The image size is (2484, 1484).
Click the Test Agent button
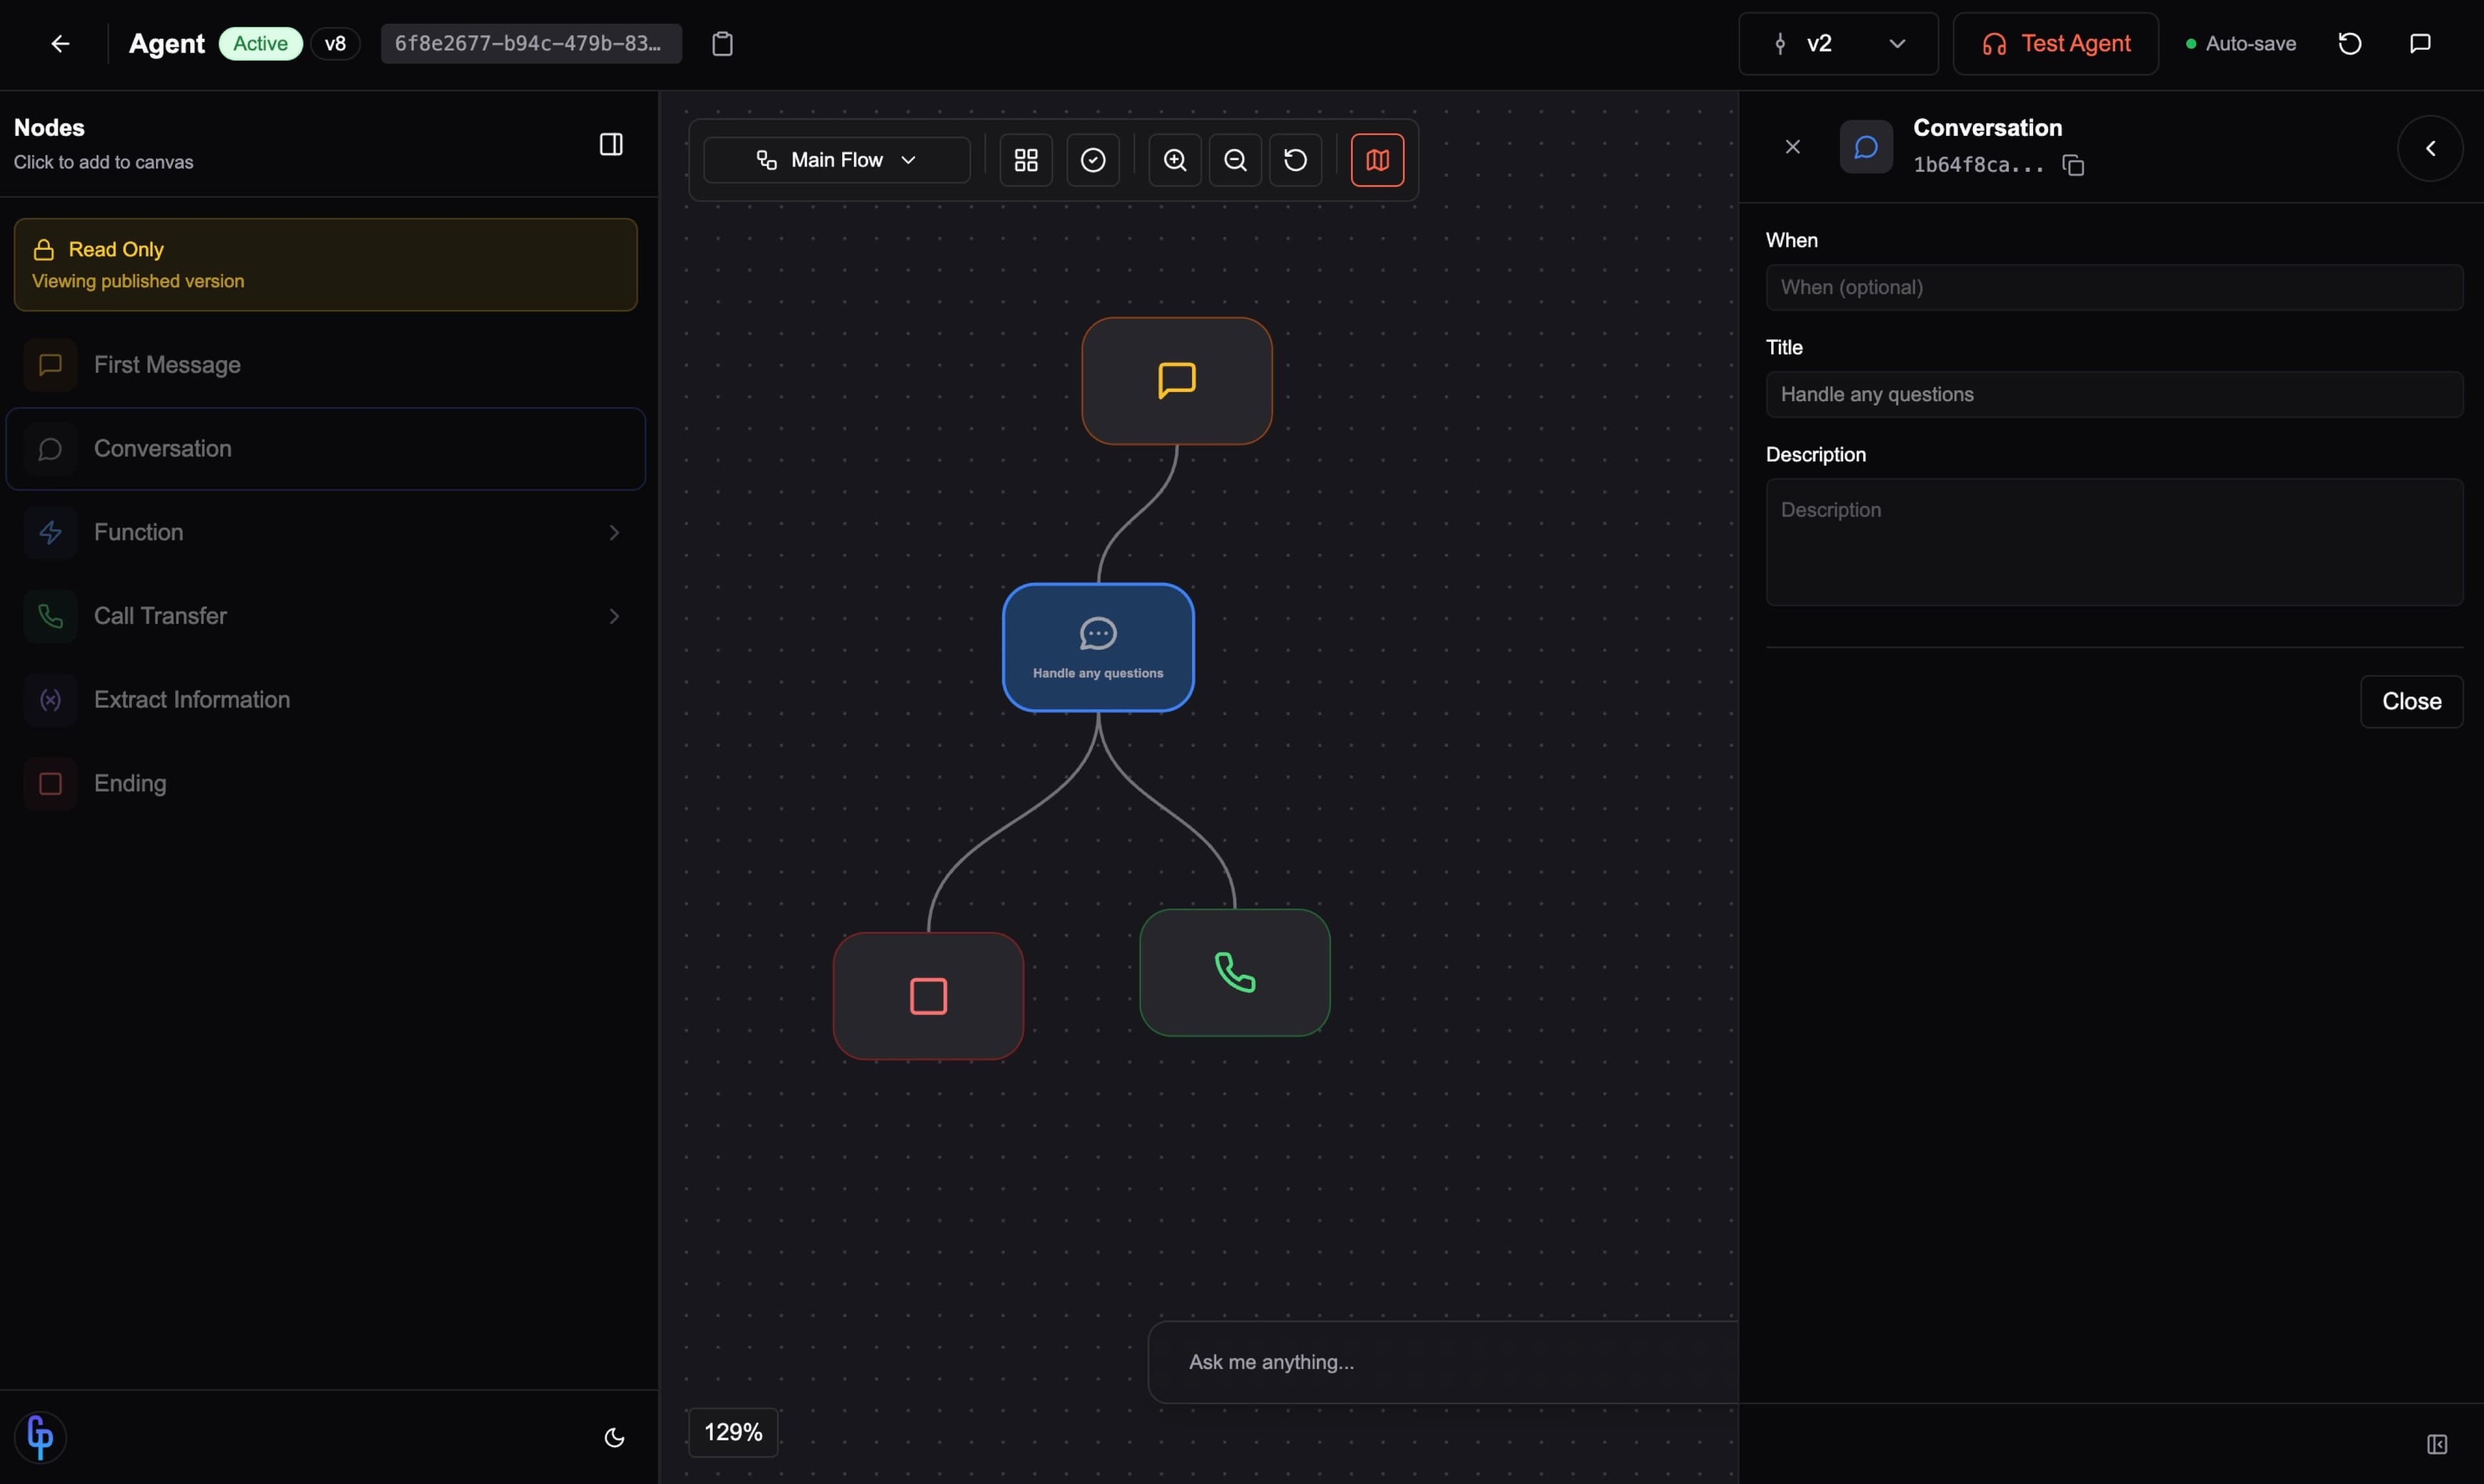click(2055, 44)
